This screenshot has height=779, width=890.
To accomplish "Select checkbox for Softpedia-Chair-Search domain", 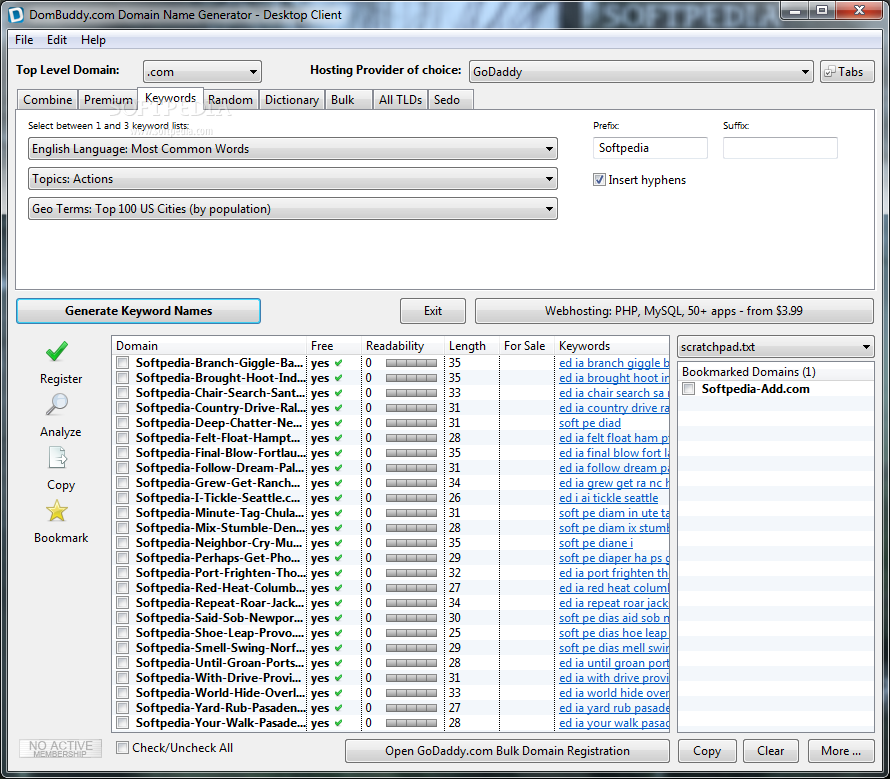I will click(123, 392).
